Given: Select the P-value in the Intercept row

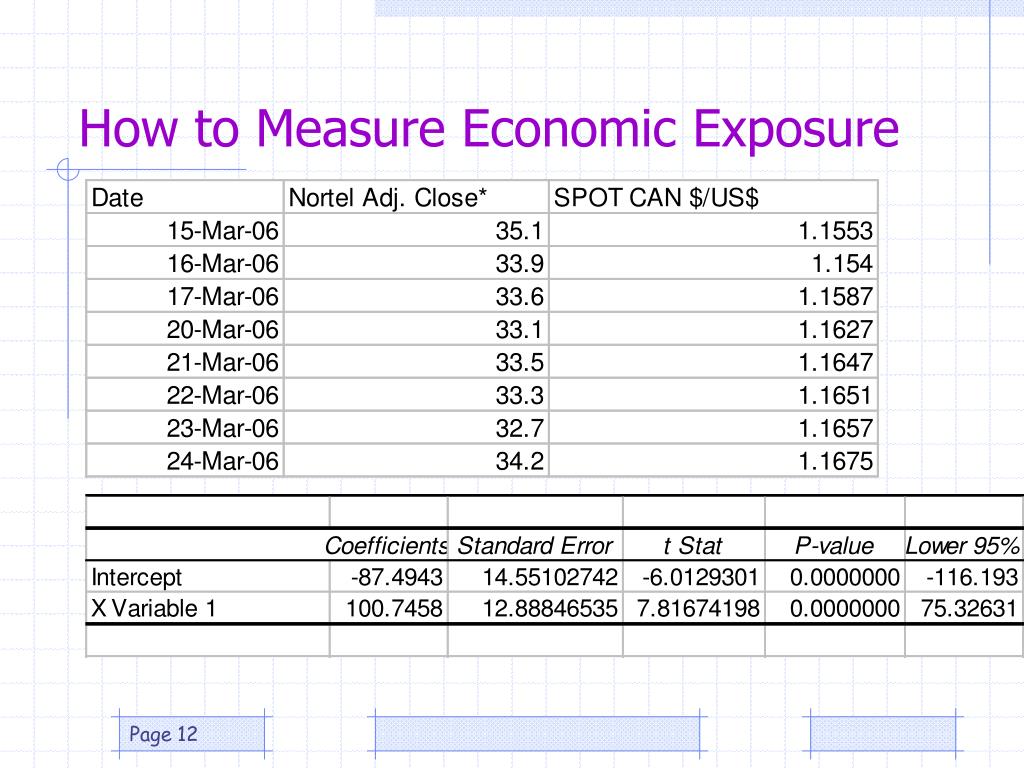Looking at the screenshot, I should click(x=835, y=577).
